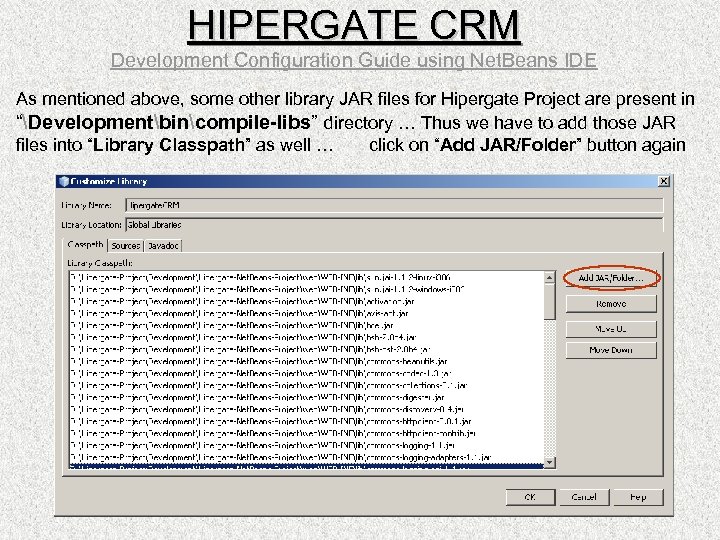Click the Customize Library title bar icon
This screenshot has height=540, width=720.
click(x=64, y=181)
